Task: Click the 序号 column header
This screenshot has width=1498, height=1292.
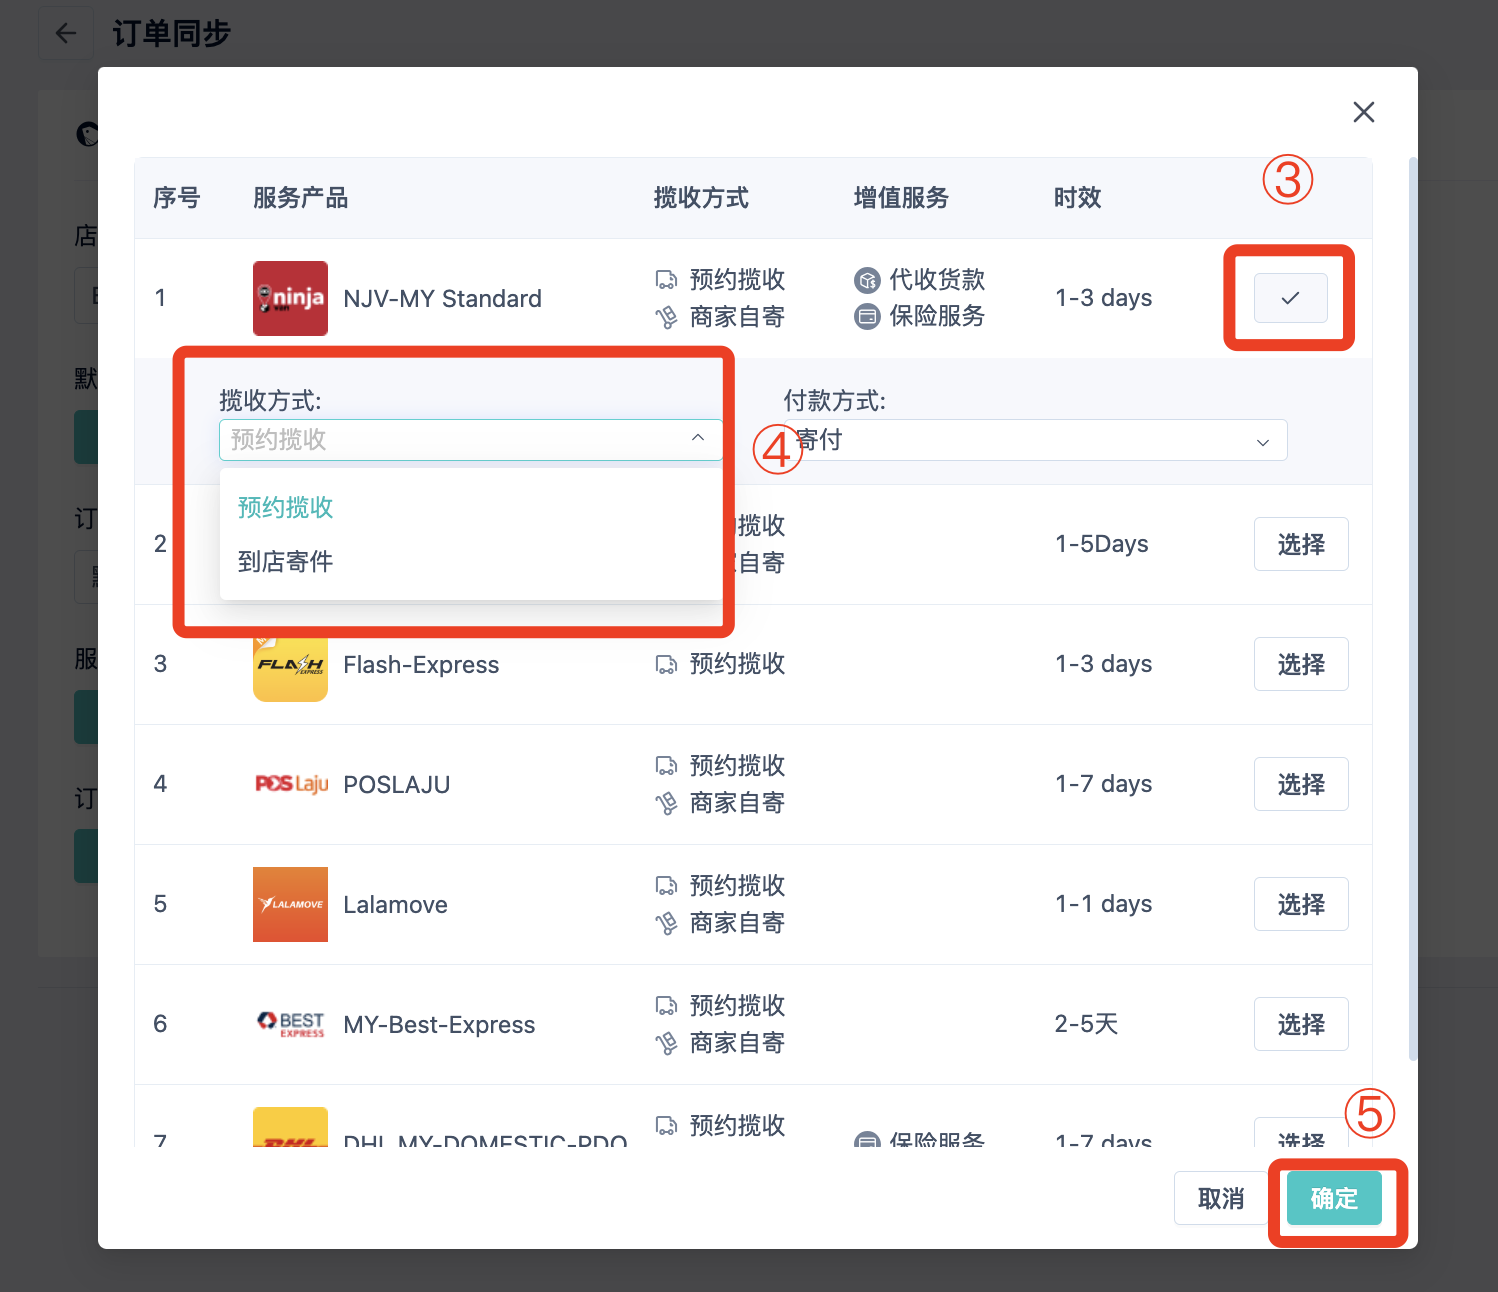Action: click(x=177, y=198)
